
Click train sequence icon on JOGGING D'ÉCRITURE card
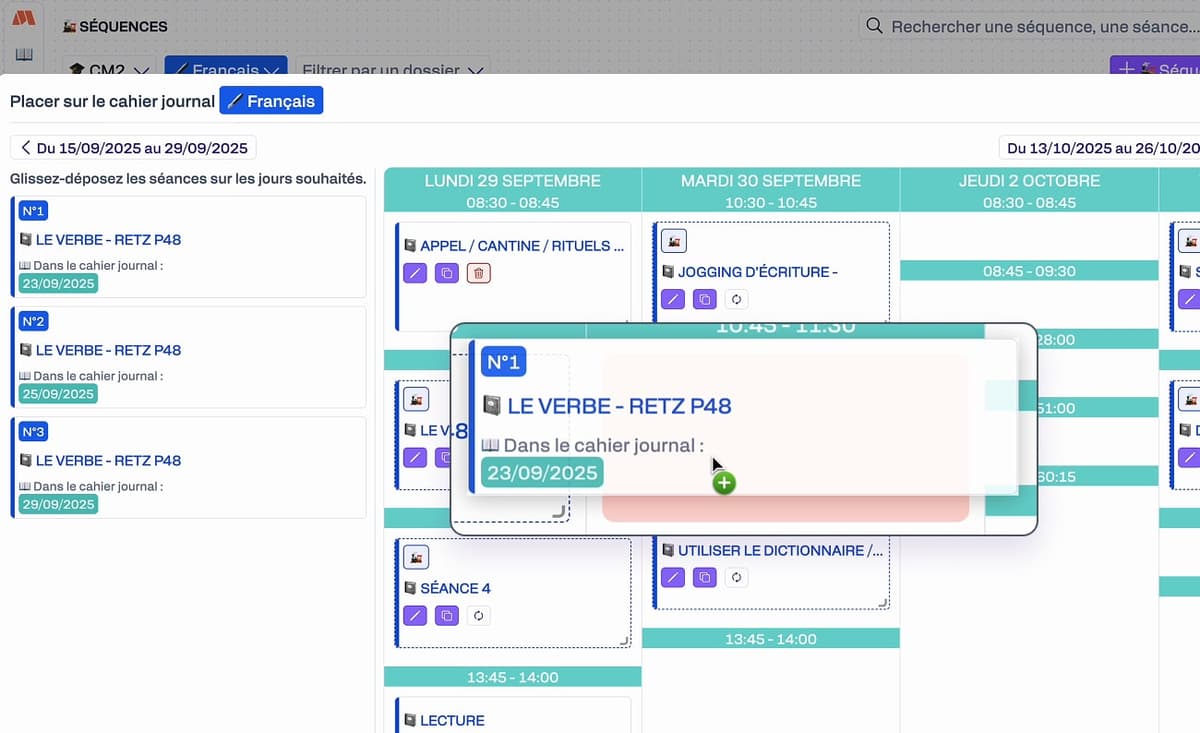tap(674, 241)
